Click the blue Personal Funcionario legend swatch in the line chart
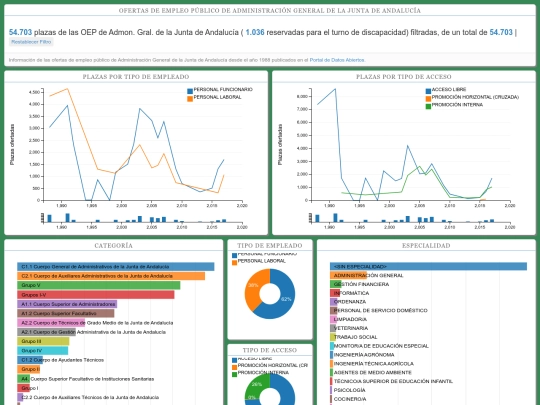Screen dimensions: 540x405 click(190, 91)
